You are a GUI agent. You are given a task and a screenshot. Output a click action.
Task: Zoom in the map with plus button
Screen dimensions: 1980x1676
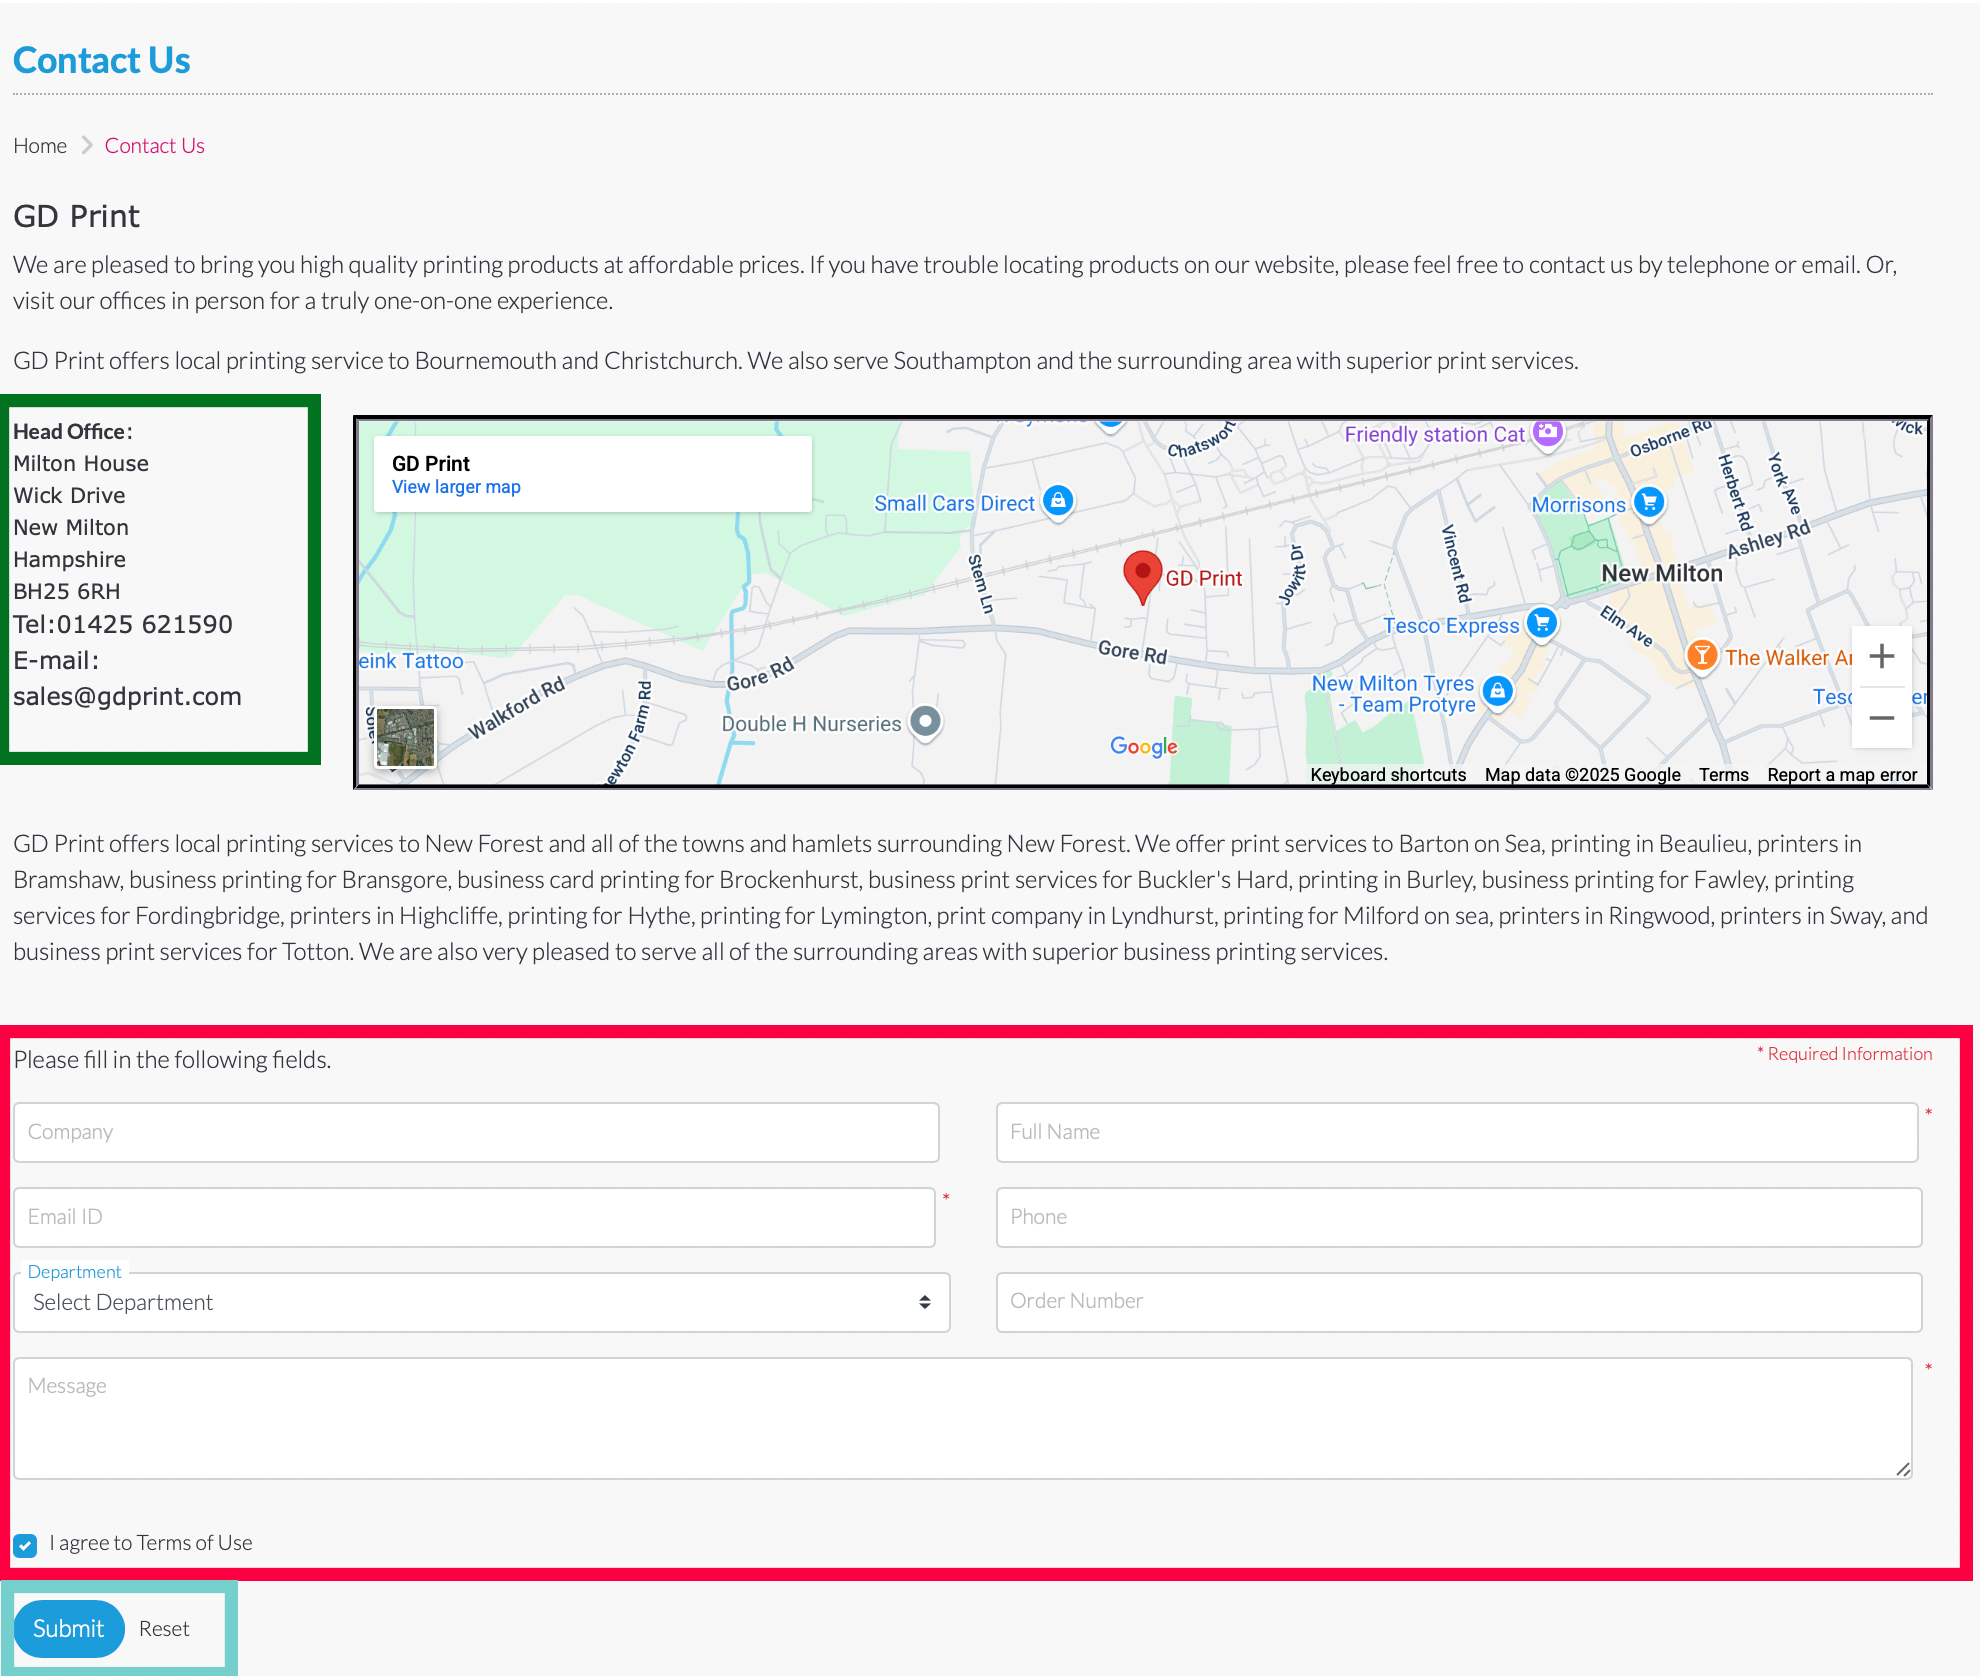click(1881, 656)
